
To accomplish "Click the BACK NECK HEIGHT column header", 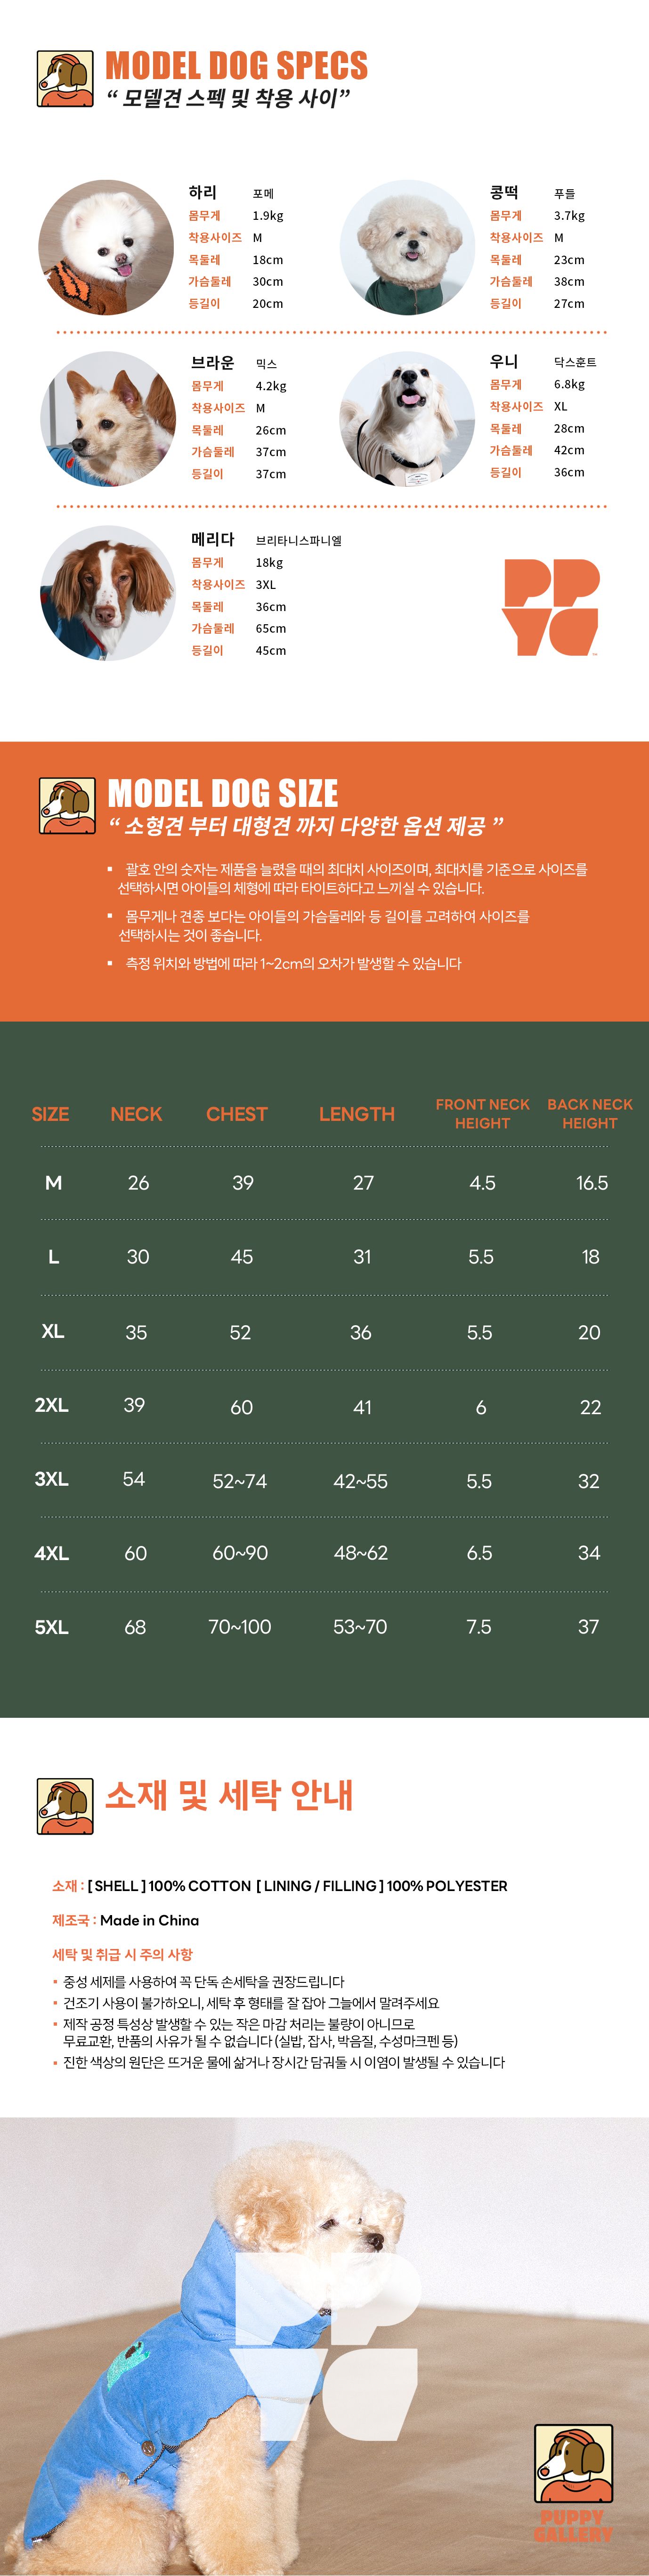I will point(590,1114).
